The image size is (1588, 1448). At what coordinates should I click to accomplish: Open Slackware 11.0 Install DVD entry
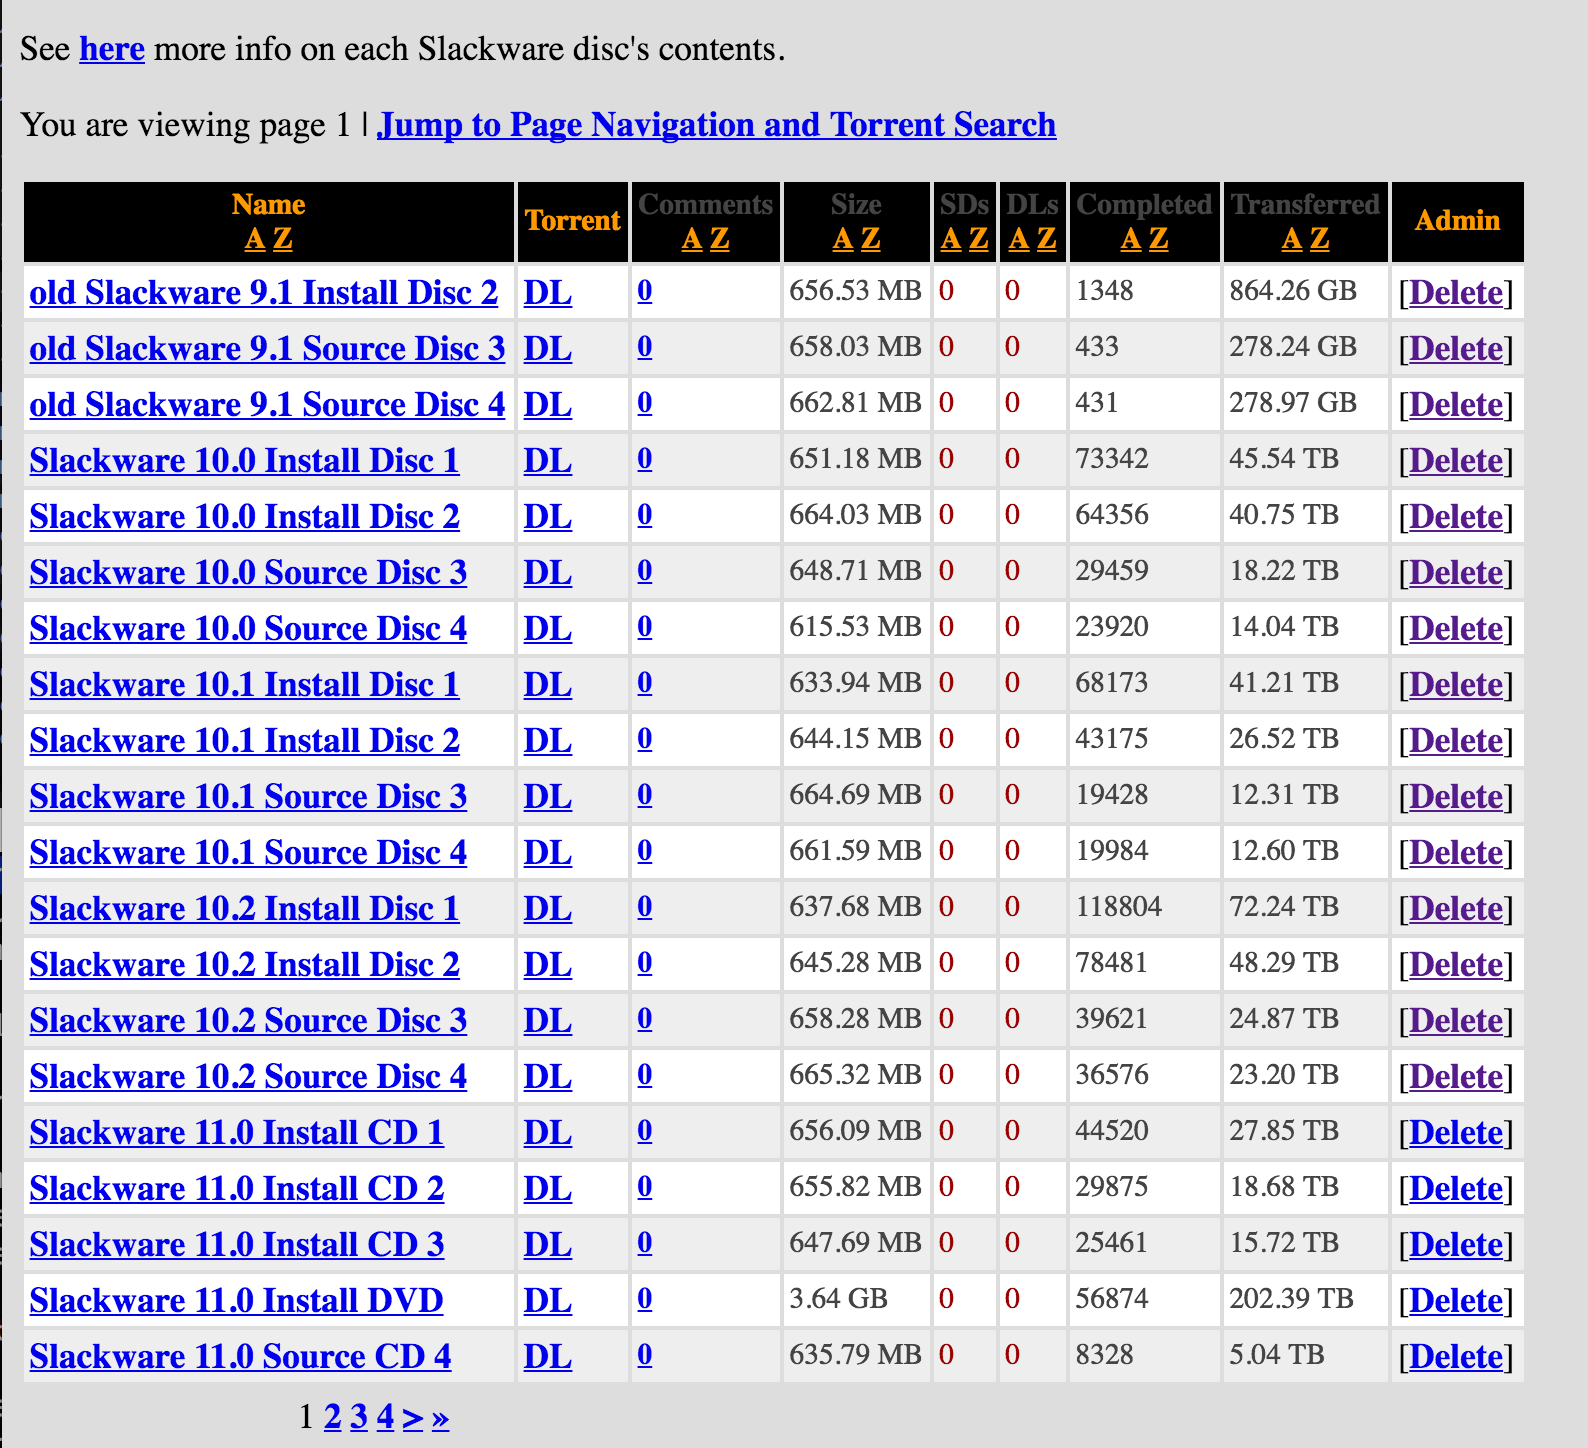pos(236,1300)
